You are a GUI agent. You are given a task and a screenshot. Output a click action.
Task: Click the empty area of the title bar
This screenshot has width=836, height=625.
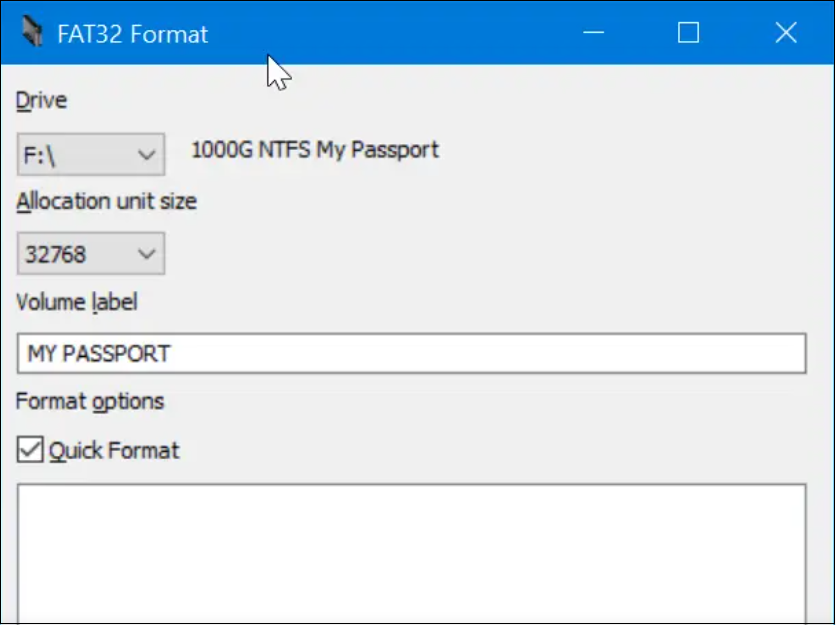(x=400, y=33)
